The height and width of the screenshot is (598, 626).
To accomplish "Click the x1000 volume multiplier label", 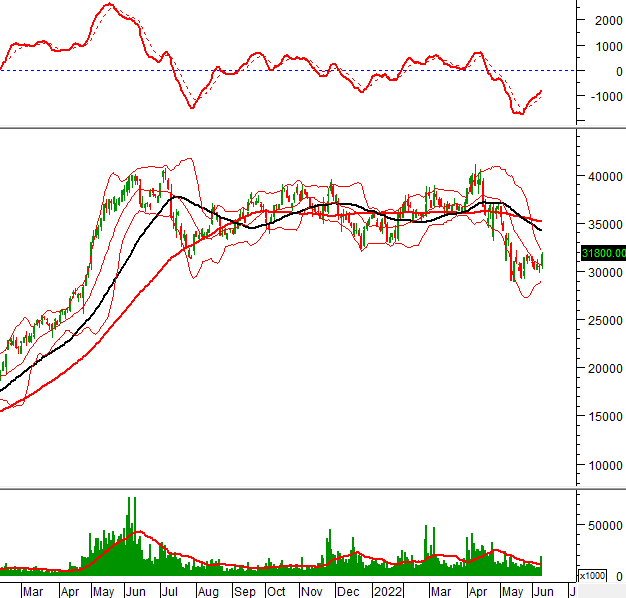I will coord(592,576).
